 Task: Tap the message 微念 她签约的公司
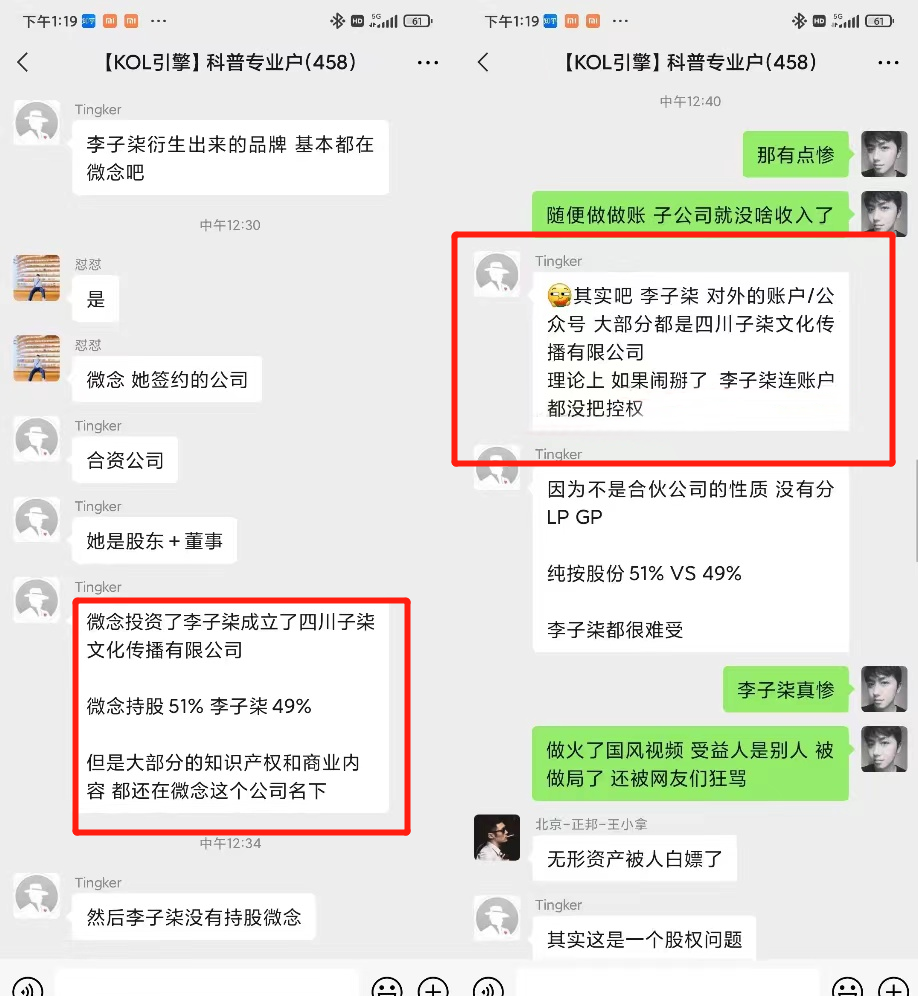(167, 379)
